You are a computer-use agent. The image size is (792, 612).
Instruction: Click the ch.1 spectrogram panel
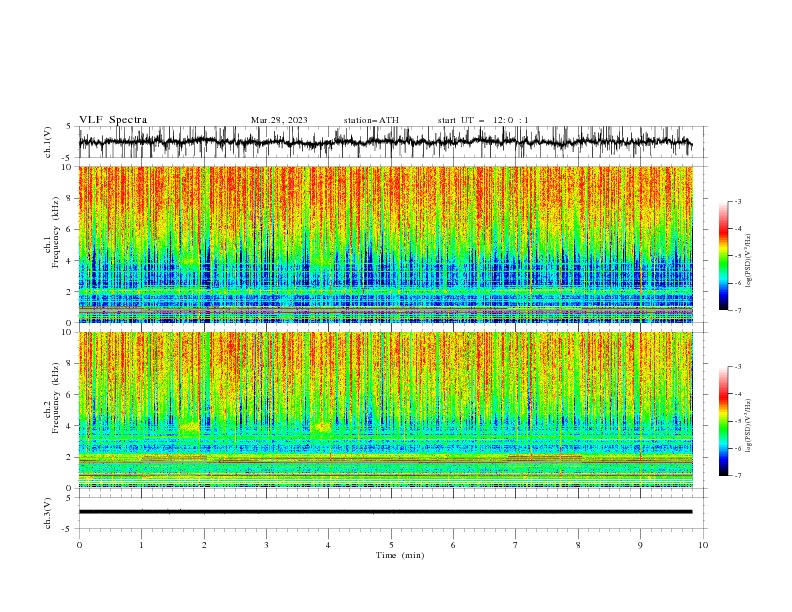click(385, 244)
